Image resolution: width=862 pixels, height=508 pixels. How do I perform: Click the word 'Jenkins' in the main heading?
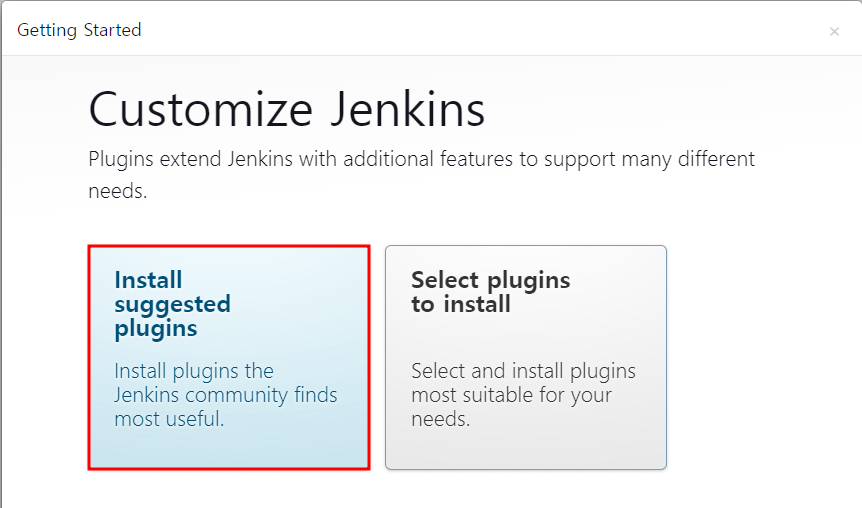pyautogui.click(x=408, y=110)
